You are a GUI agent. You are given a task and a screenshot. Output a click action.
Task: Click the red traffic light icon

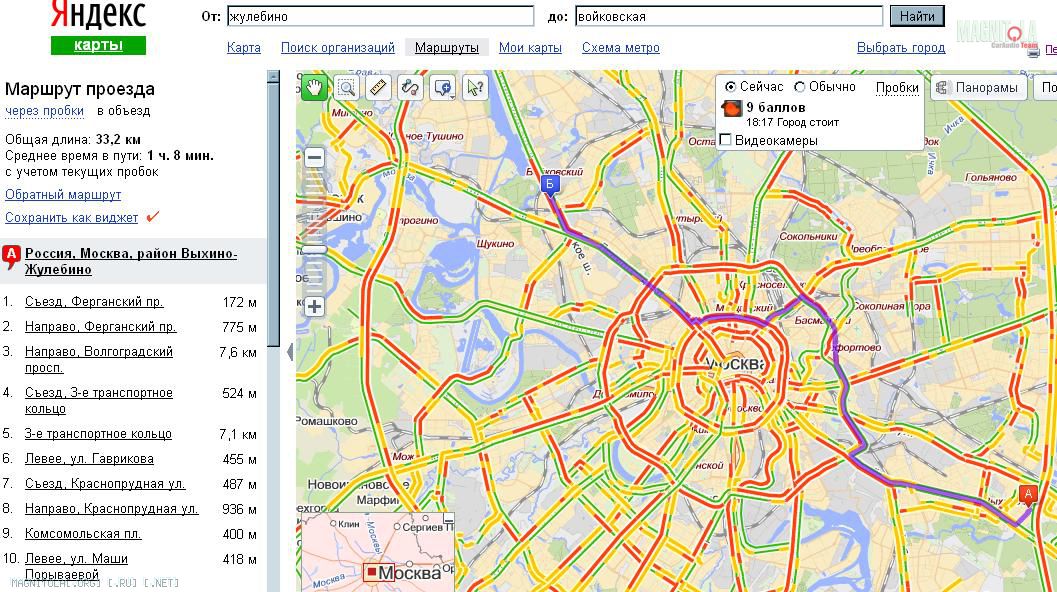coord(731,108)
